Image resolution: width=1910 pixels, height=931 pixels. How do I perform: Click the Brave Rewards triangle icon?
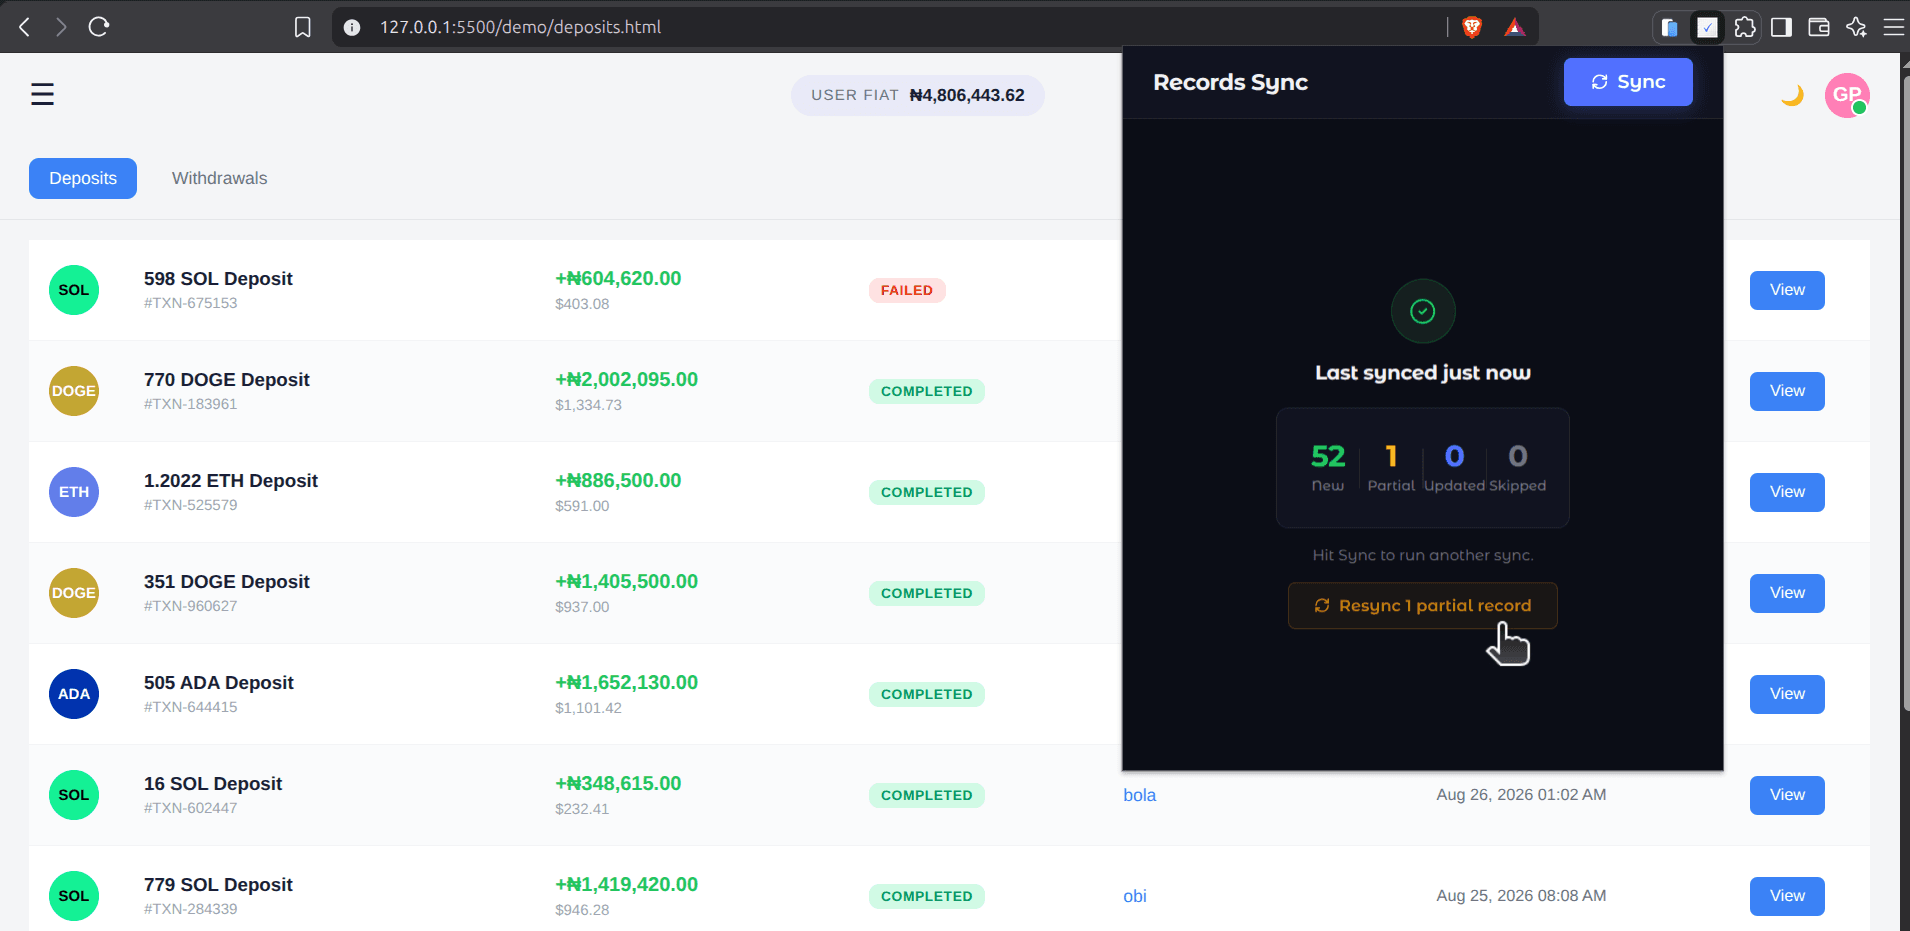(1515, 27)
